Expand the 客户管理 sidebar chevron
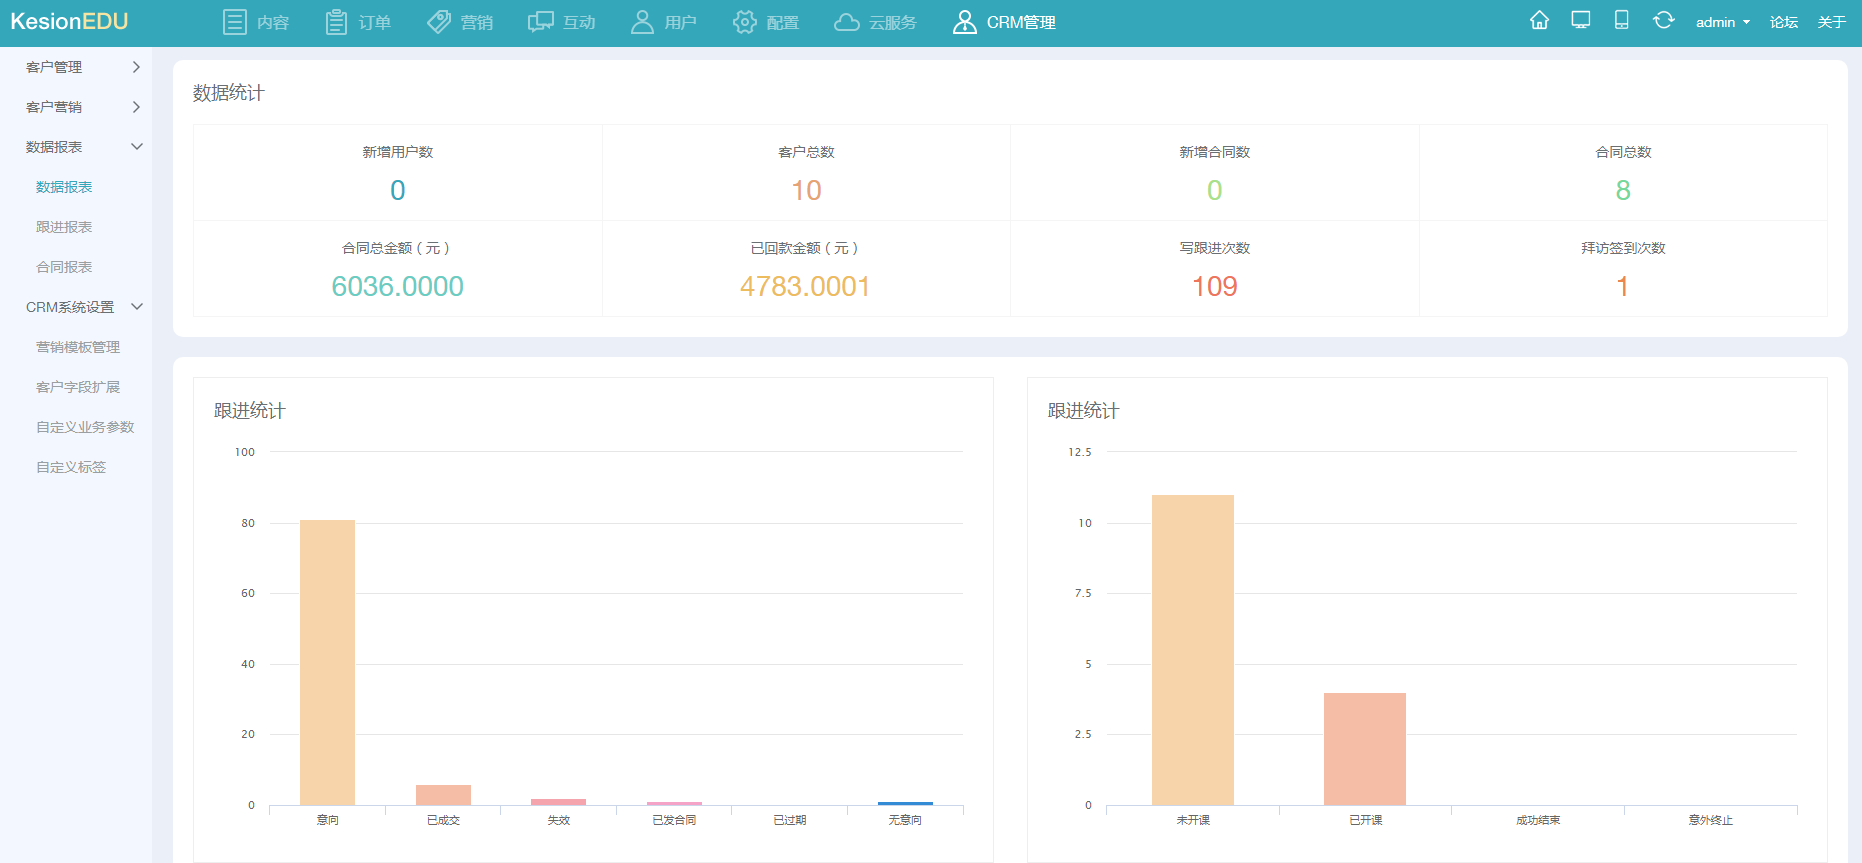 click(x=136, y=67)
